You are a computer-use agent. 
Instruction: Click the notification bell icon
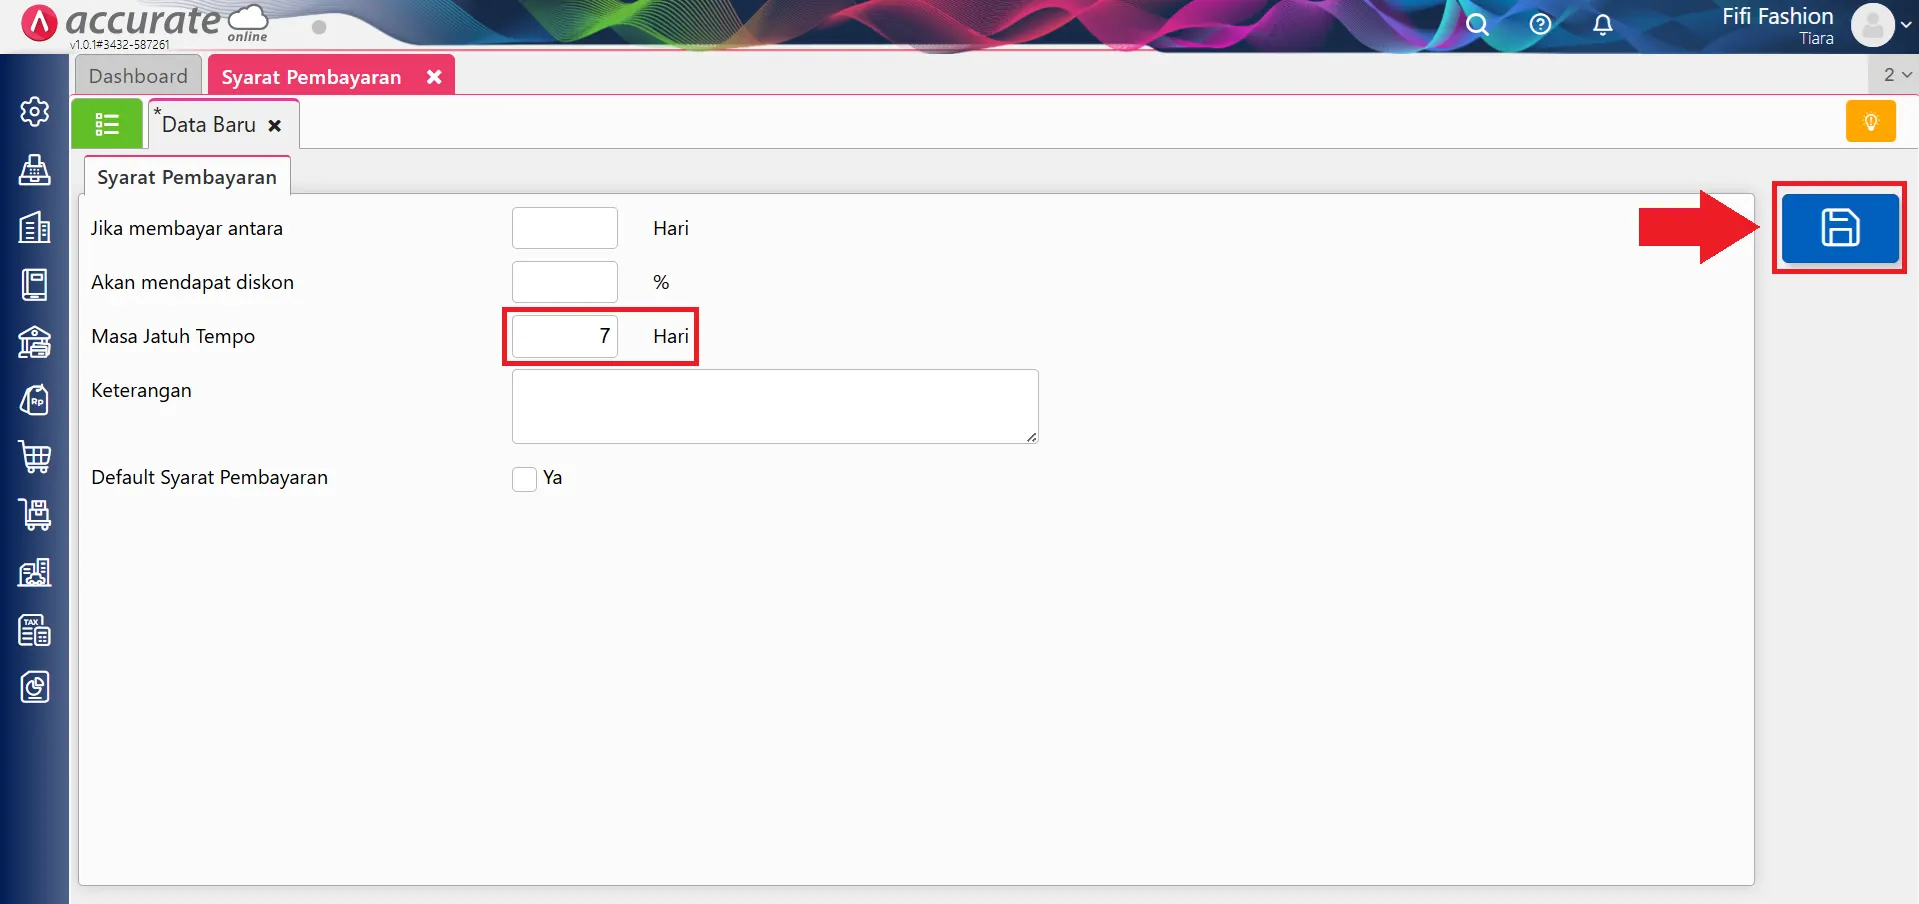pos(1602,24)
